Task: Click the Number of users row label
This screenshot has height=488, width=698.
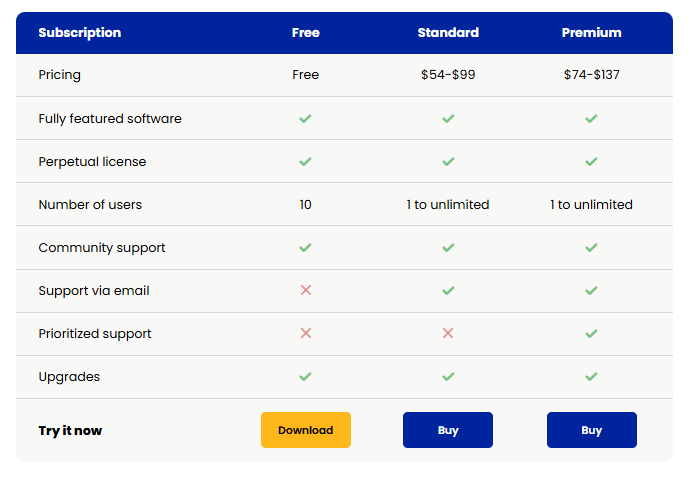Action: 90,204
